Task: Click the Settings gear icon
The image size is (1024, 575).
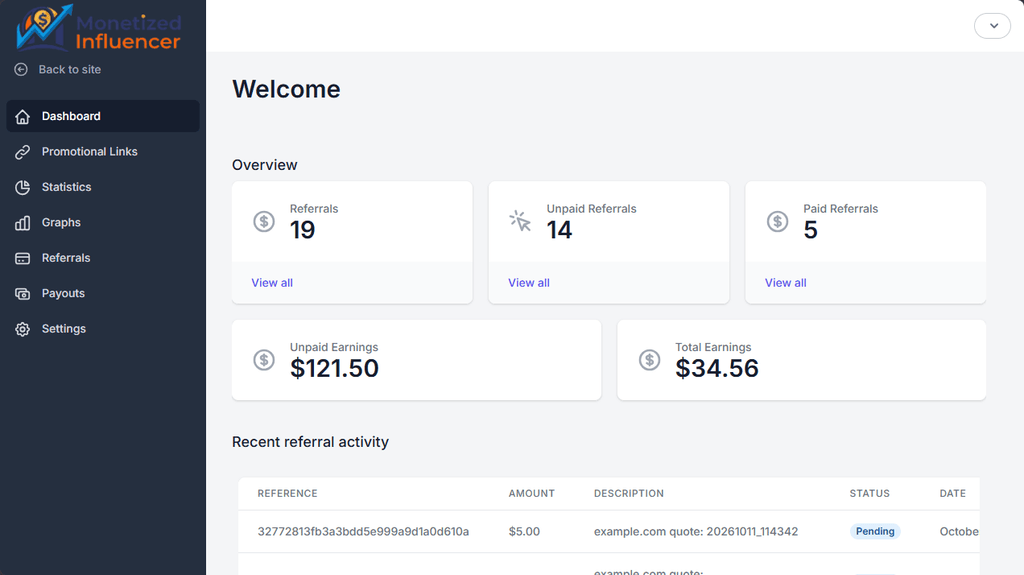Action: [23, 329]
